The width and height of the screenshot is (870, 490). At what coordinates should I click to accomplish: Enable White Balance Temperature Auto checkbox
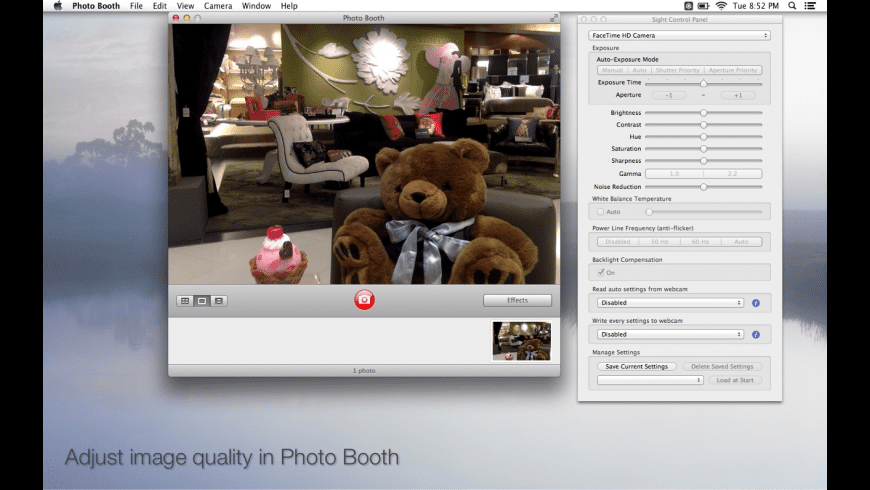(x=601, y=212)
